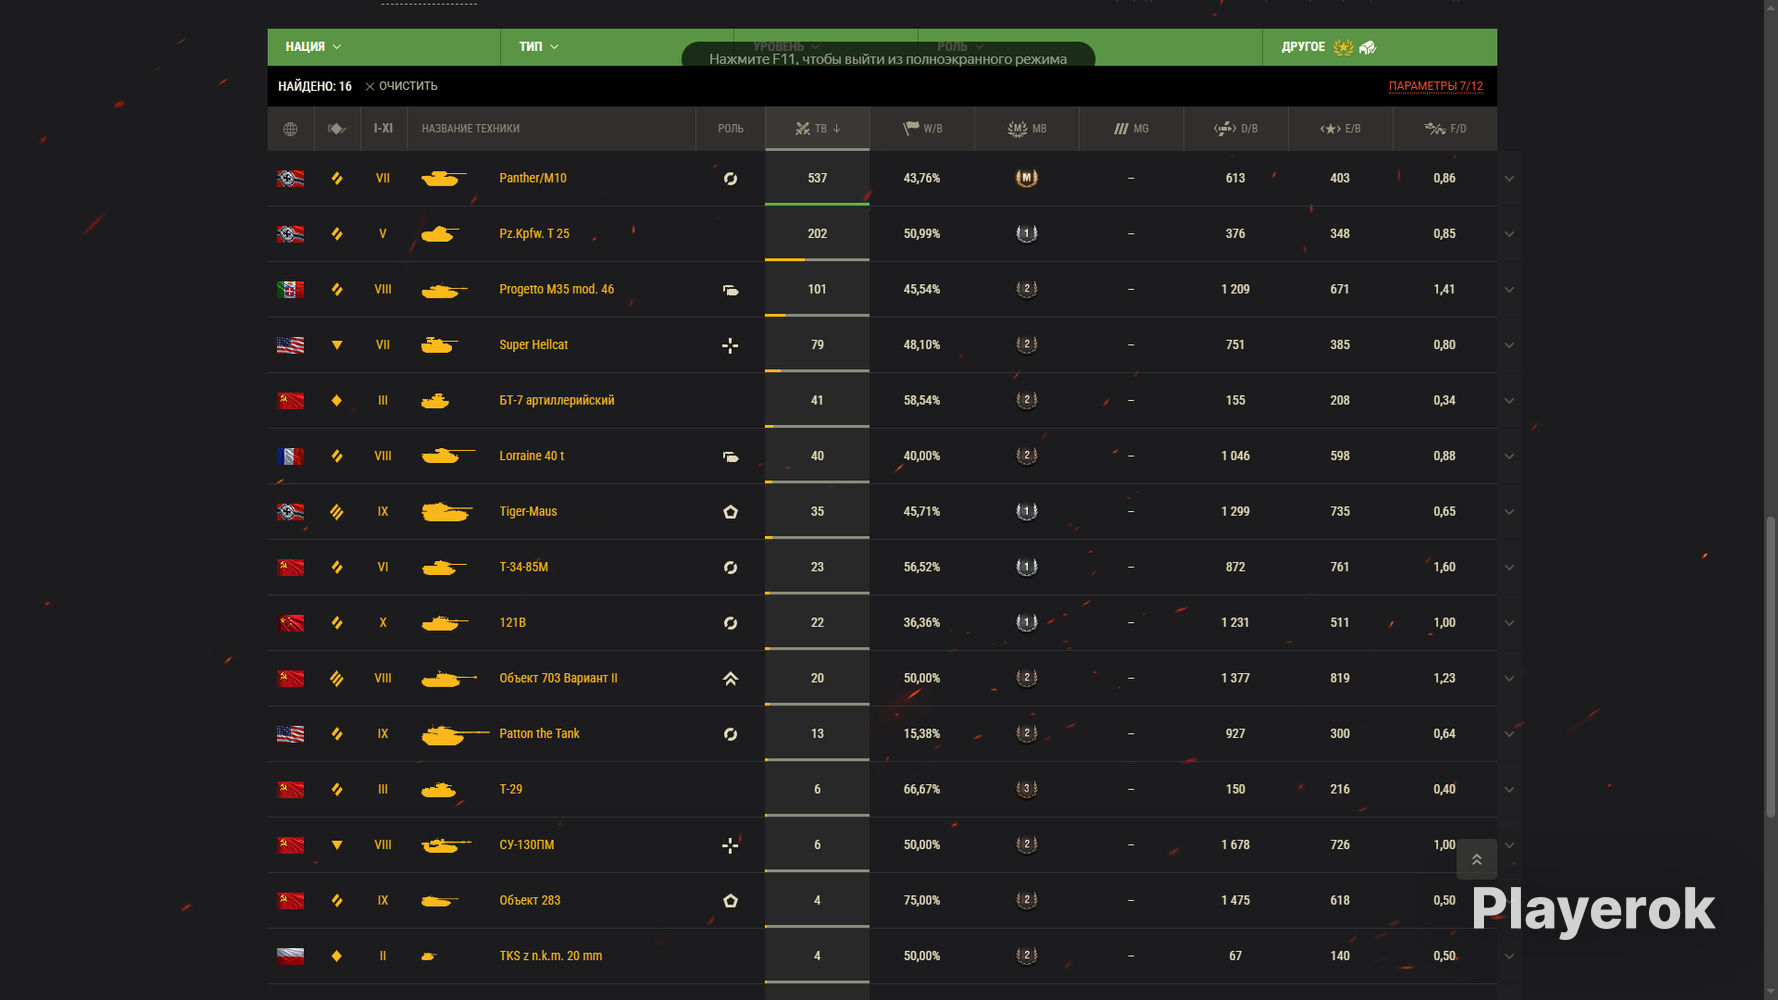Click the Panther/M10 battles progress bar
Image resolution: width=1778 pixels, height=1000 pixels.
tap(817, 204)
